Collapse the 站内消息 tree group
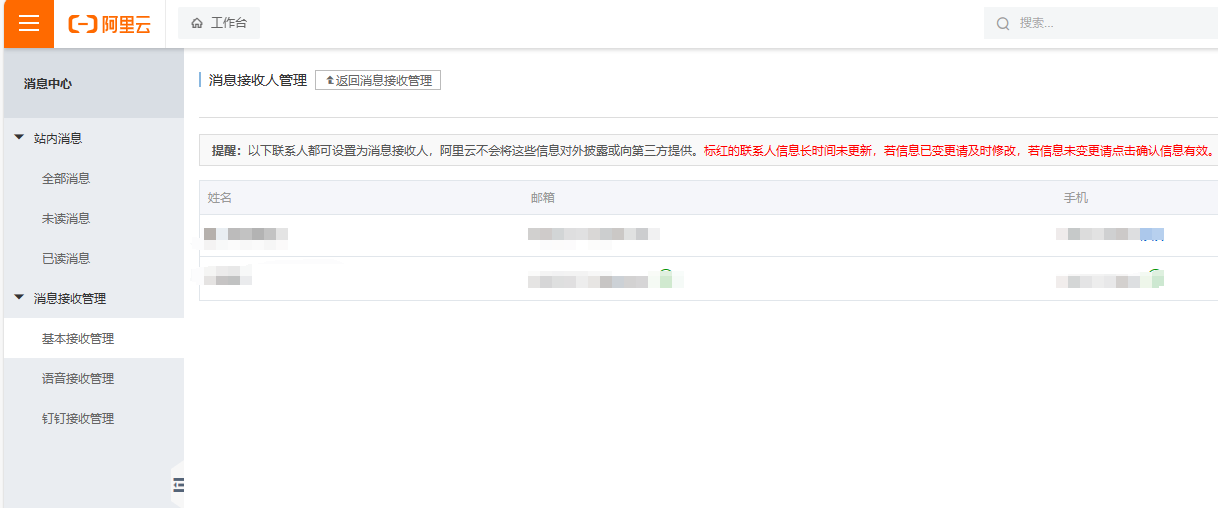Viewport: 1218px width, 508px height. [x=19, y=138]
